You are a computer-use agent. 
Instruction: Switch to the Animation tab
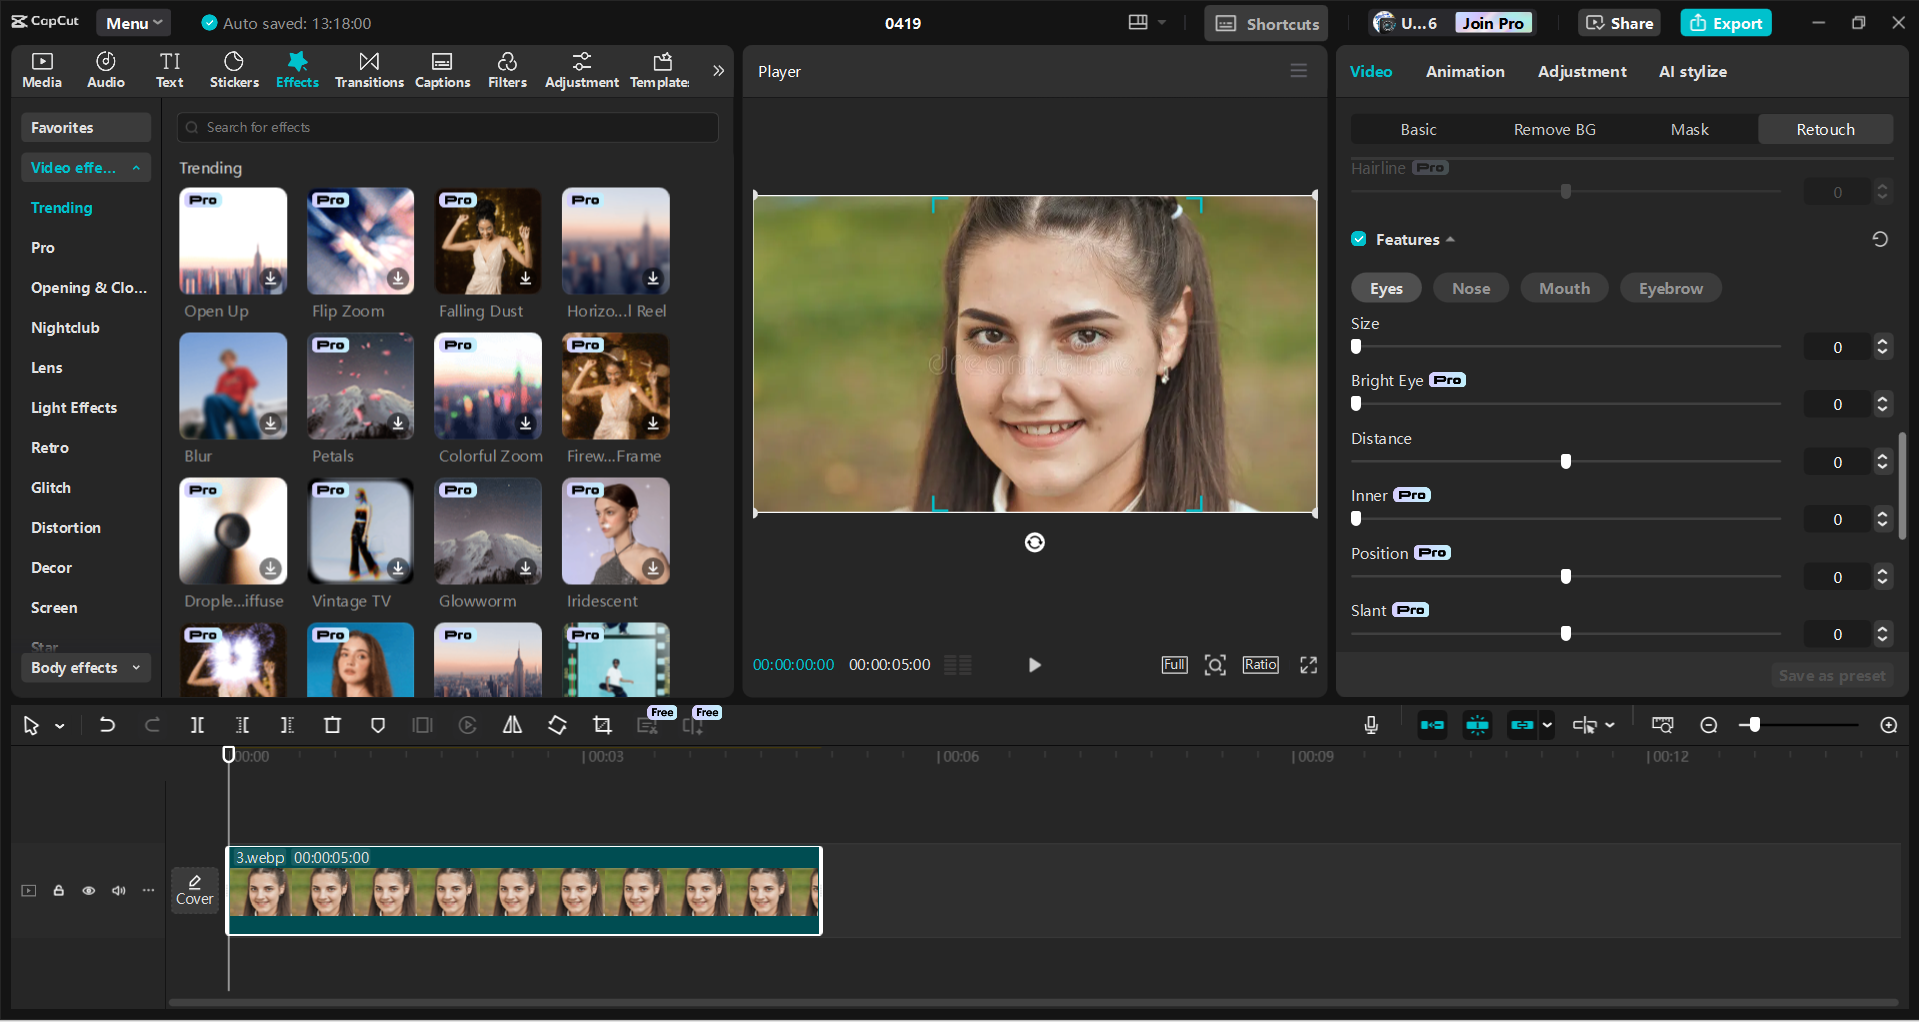click(x=1465, y=71)
